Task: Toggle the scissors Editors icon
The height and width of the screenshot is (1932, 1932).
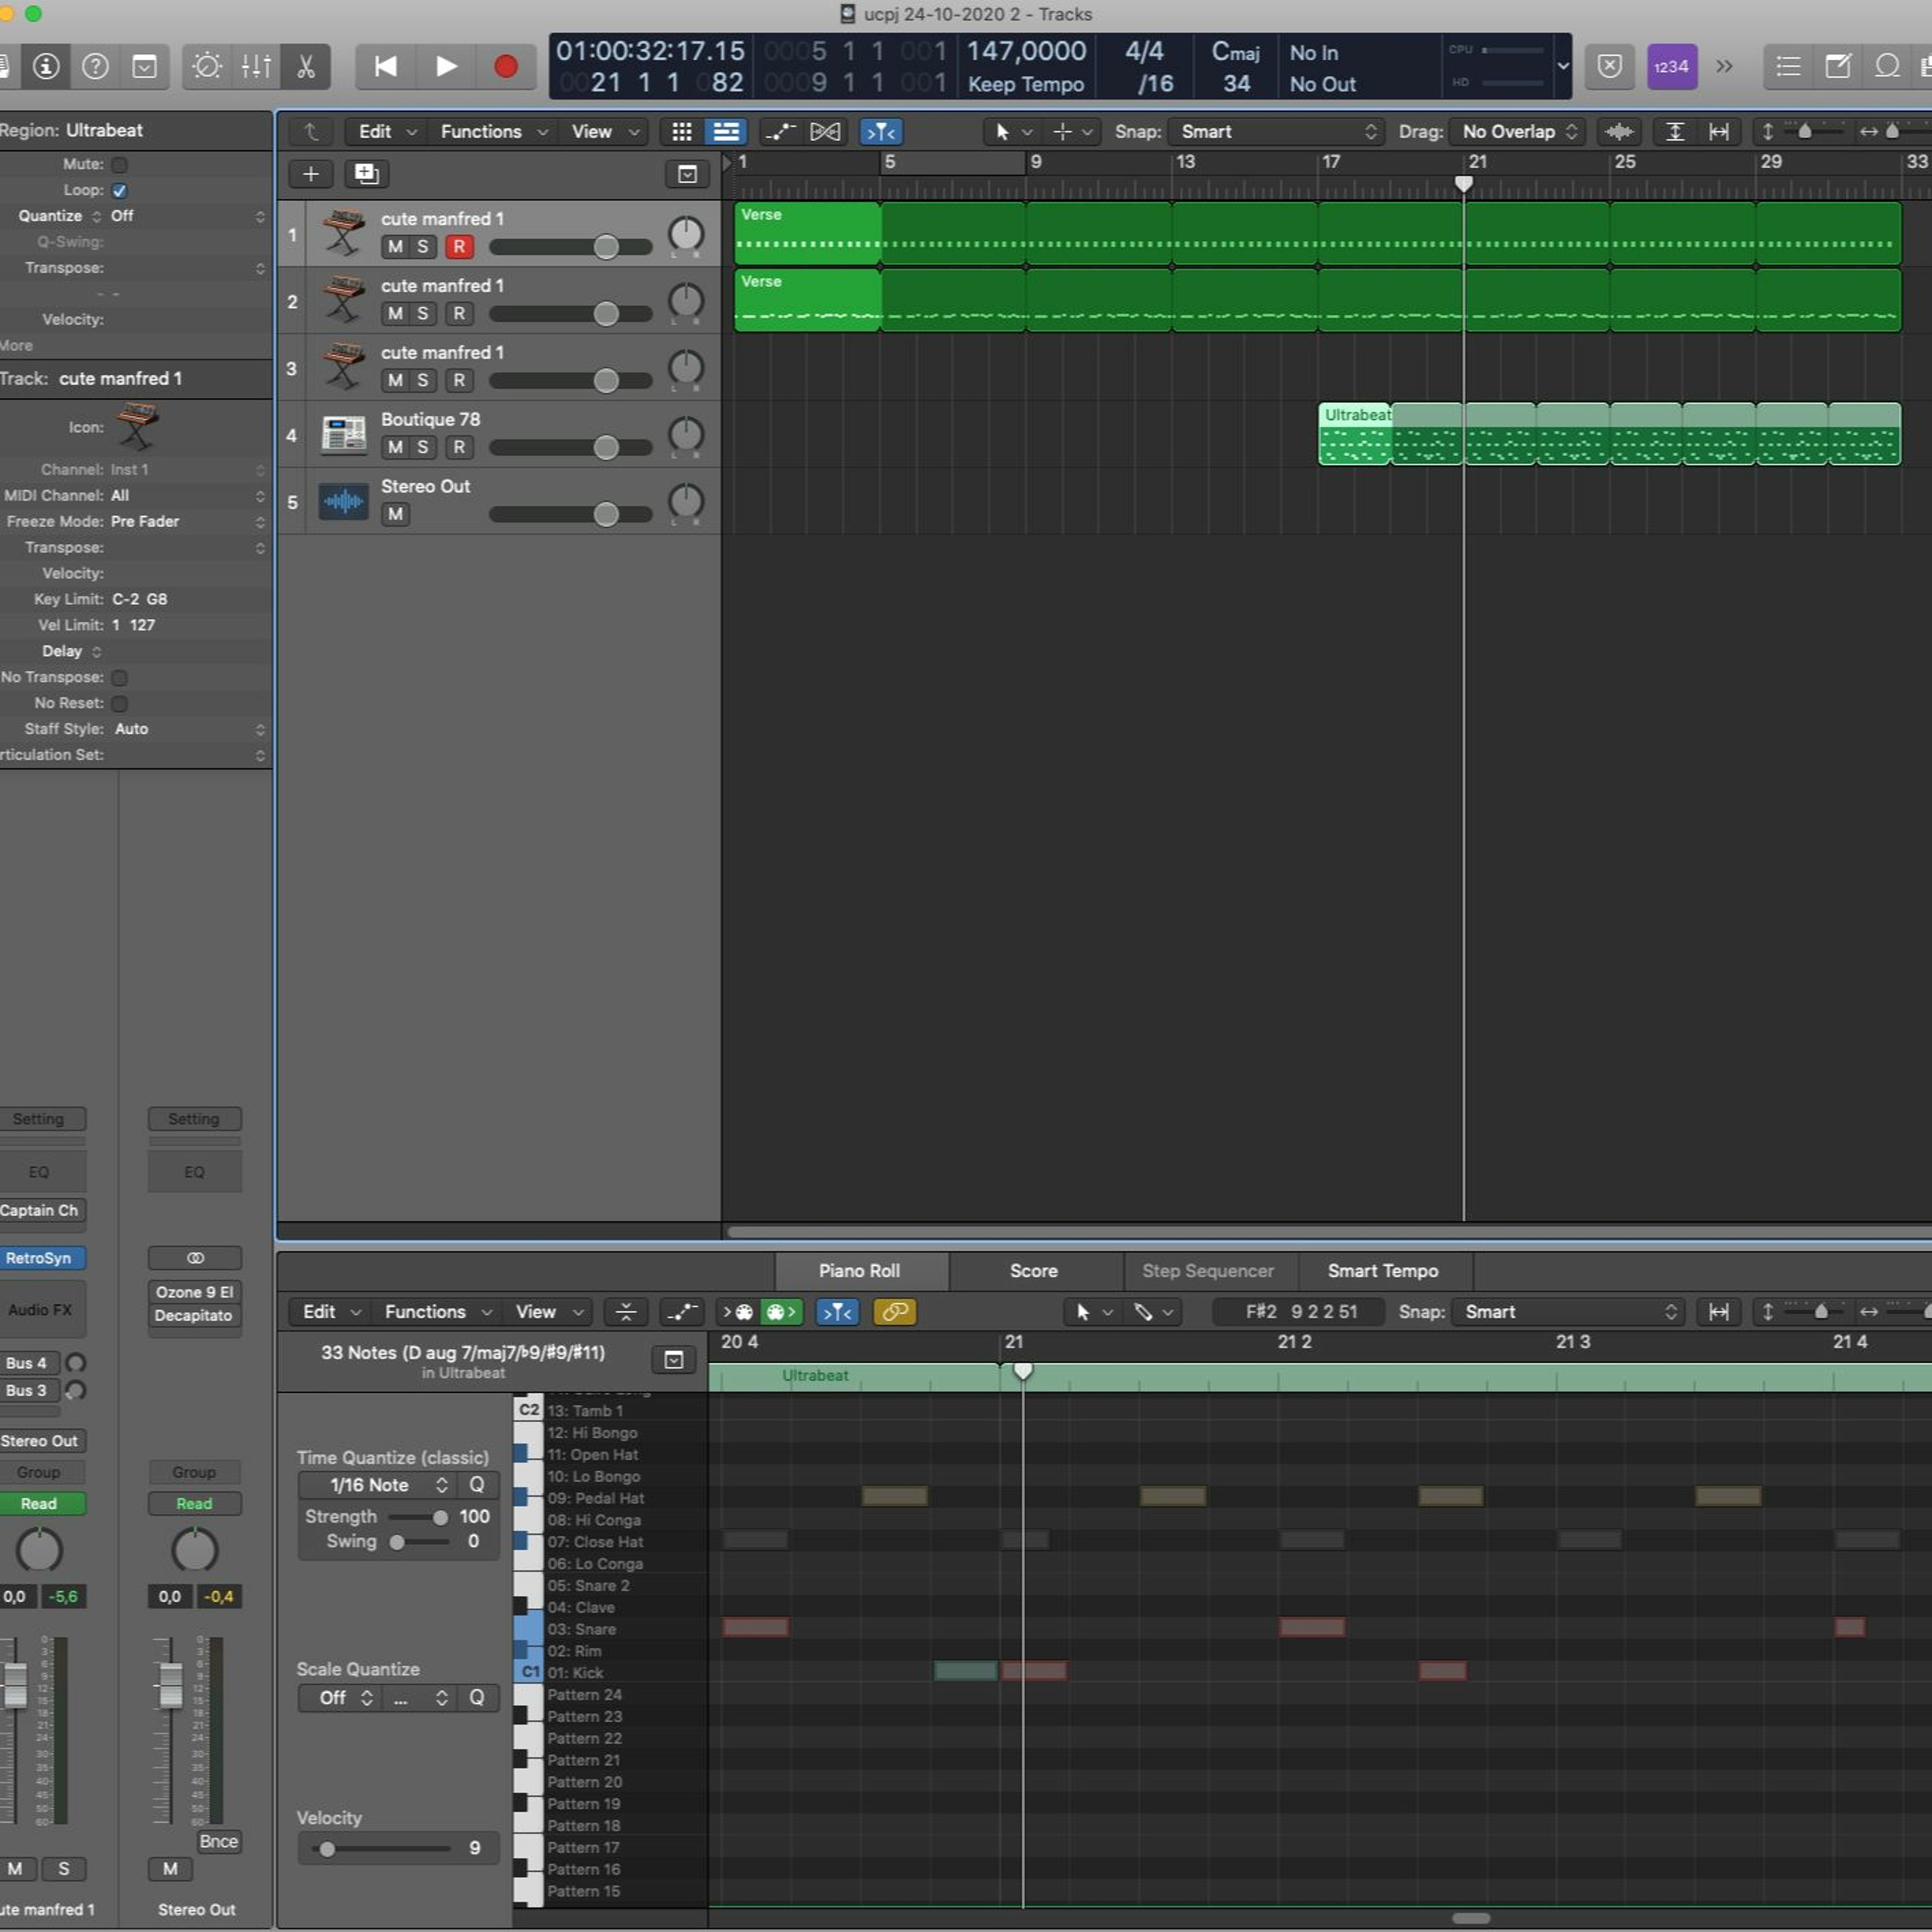Action: [306, 67]
